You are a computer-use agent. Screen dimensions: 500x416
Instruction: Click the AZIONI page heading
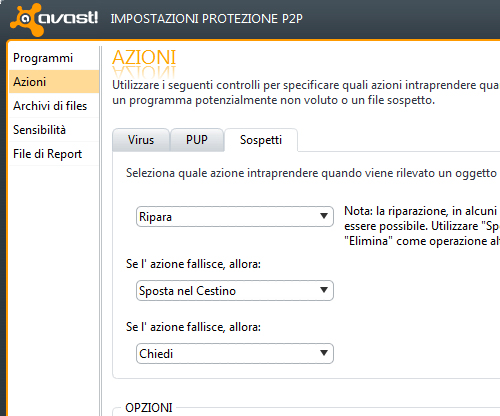point(144,57)
